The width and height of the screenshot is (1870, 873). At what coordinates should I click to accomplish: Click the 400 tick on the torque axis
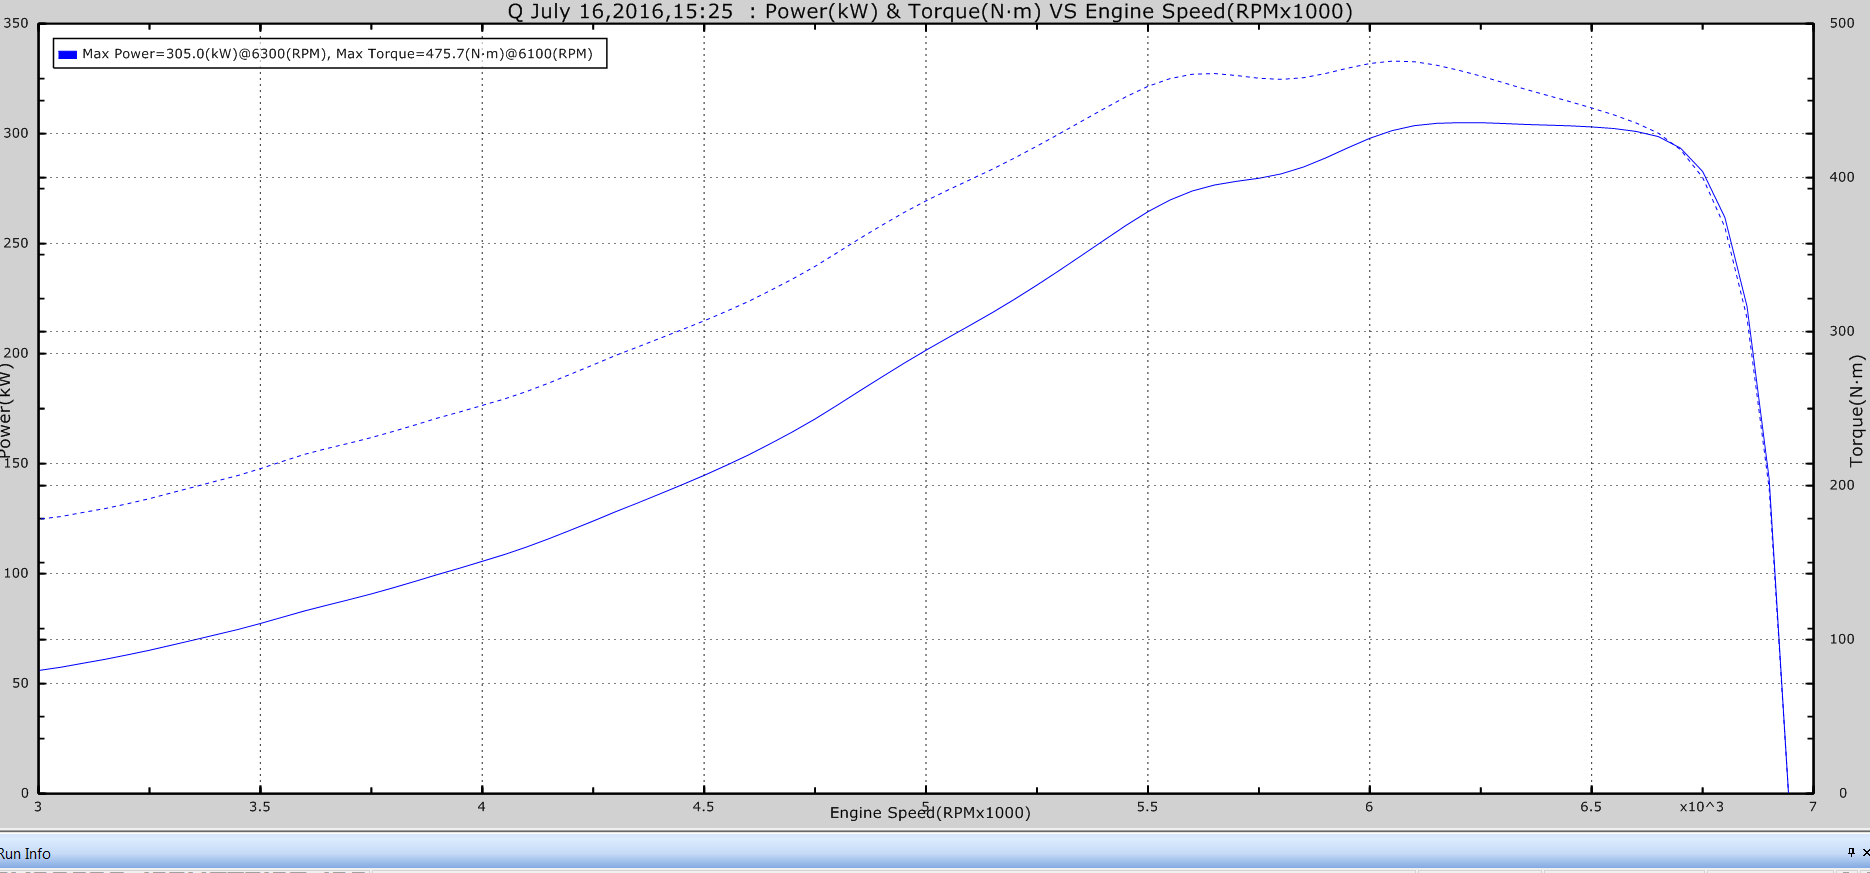tap(1841, 177)
